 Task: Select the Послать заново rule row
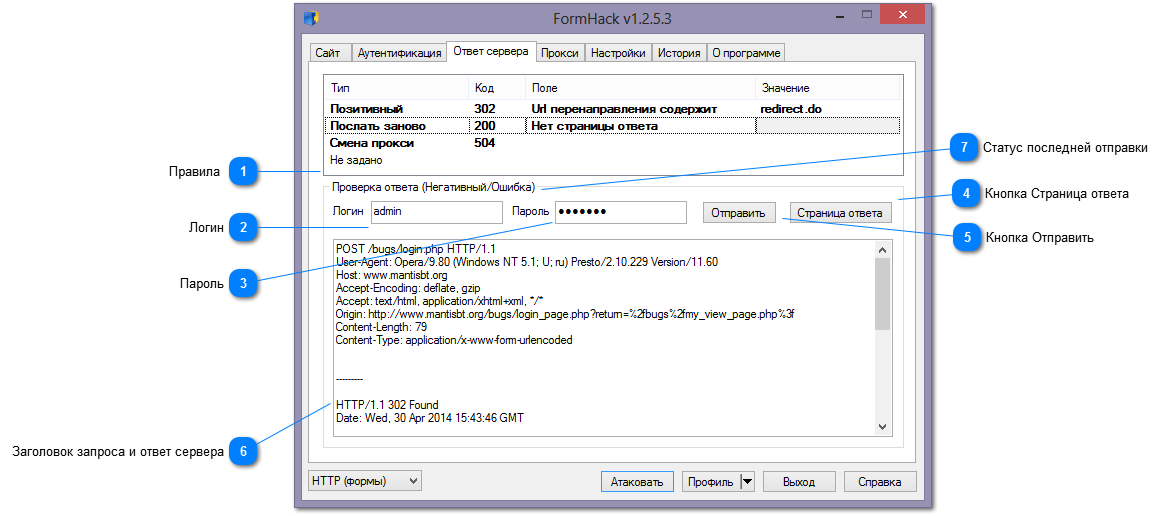[378, 126]
